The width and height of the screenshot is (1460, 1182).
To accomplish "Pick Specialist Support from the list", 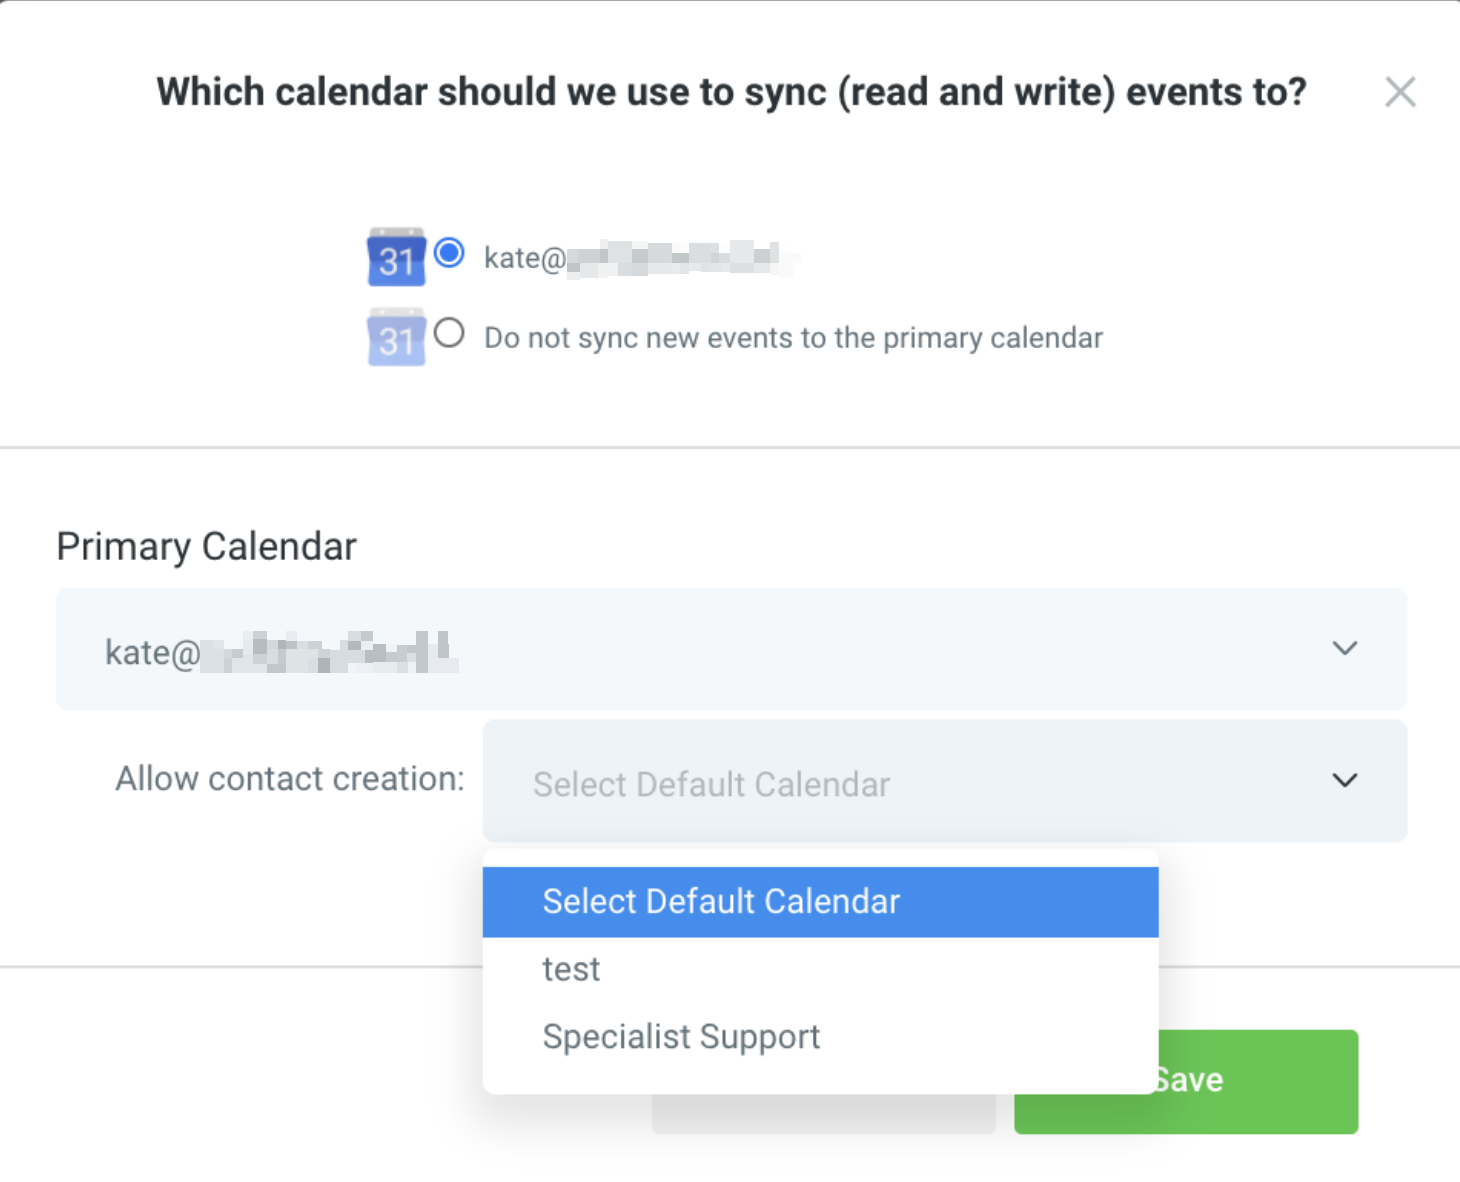I will tap(681, 1037).
